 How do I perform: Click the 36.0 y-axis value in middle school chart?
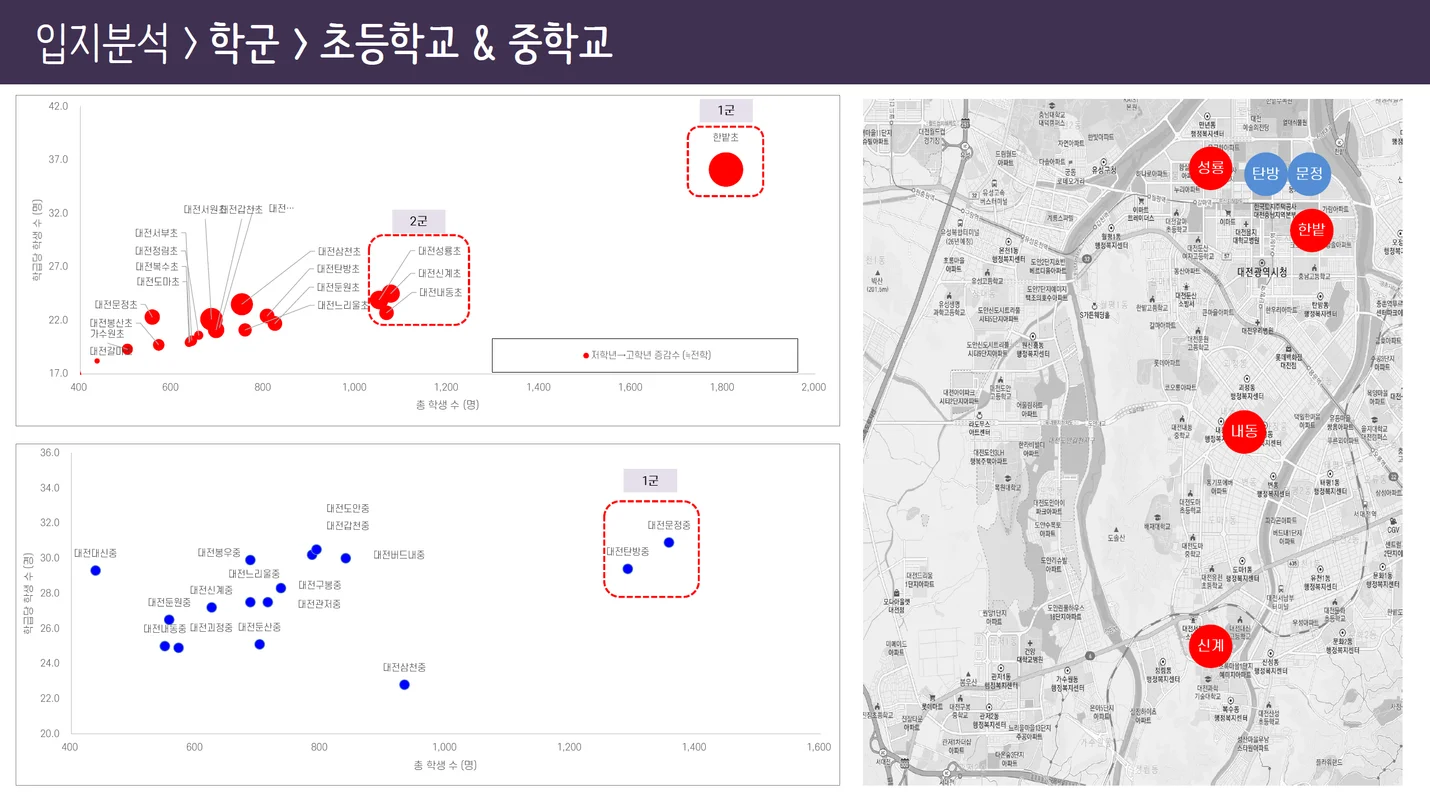coord(49,453)
